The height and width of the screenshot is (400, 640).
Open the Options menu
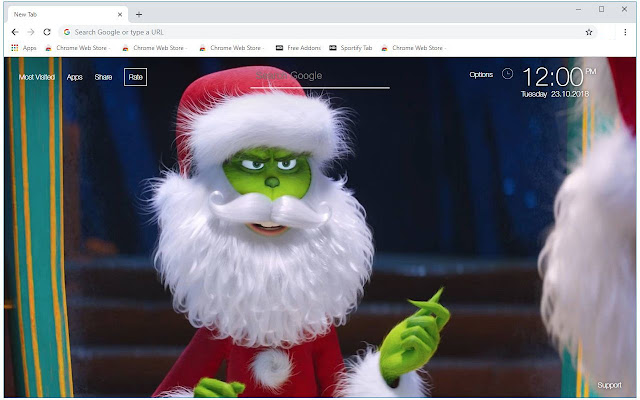pyautogui.click(x=481, y=75)
